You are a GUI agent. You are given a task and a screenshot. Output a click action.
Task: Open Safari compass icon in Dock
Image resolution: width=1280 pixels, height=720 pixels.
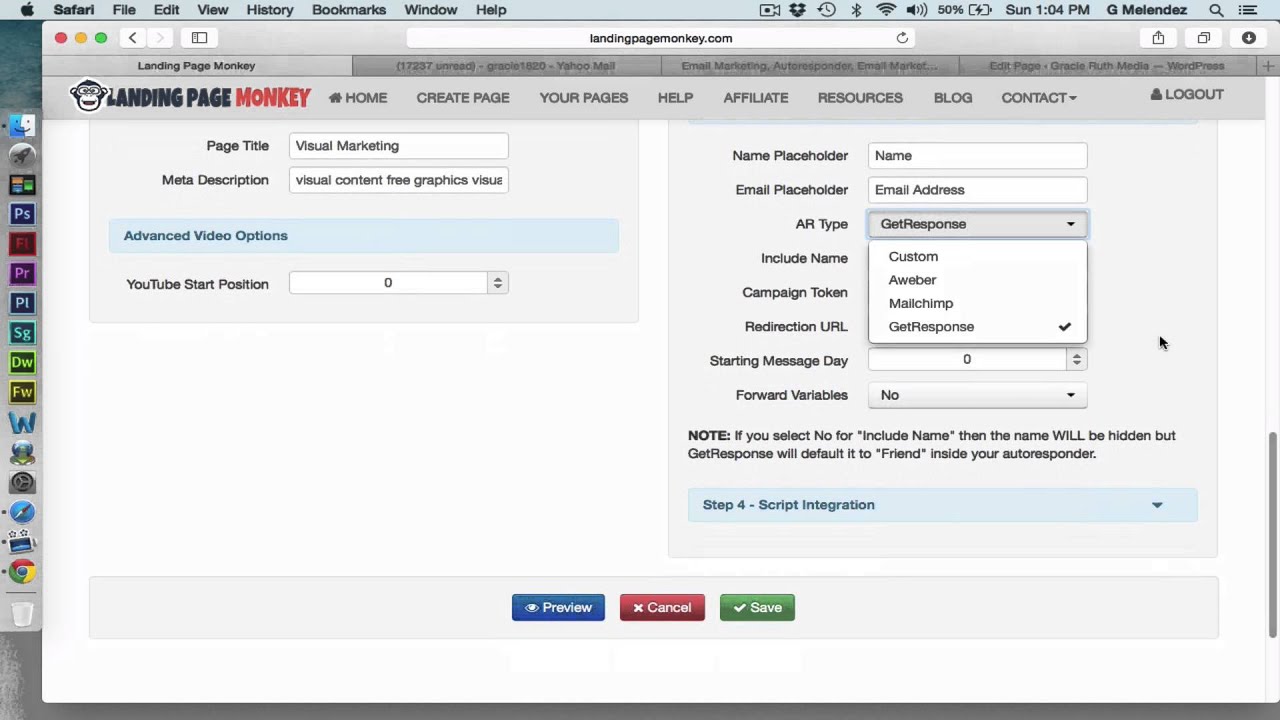point(22,512)
